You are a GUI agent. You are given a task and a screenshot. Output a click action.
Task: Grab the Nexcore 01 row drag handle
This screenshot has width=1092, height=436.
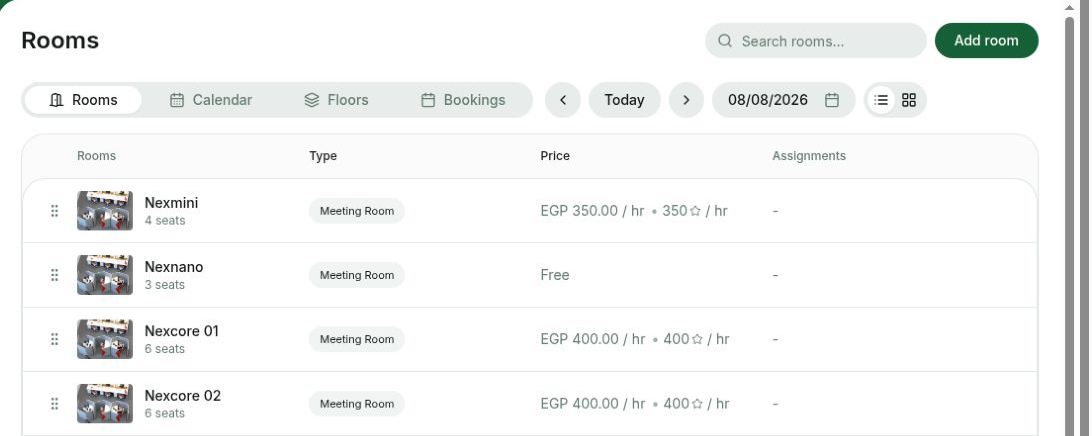point(54,339)
